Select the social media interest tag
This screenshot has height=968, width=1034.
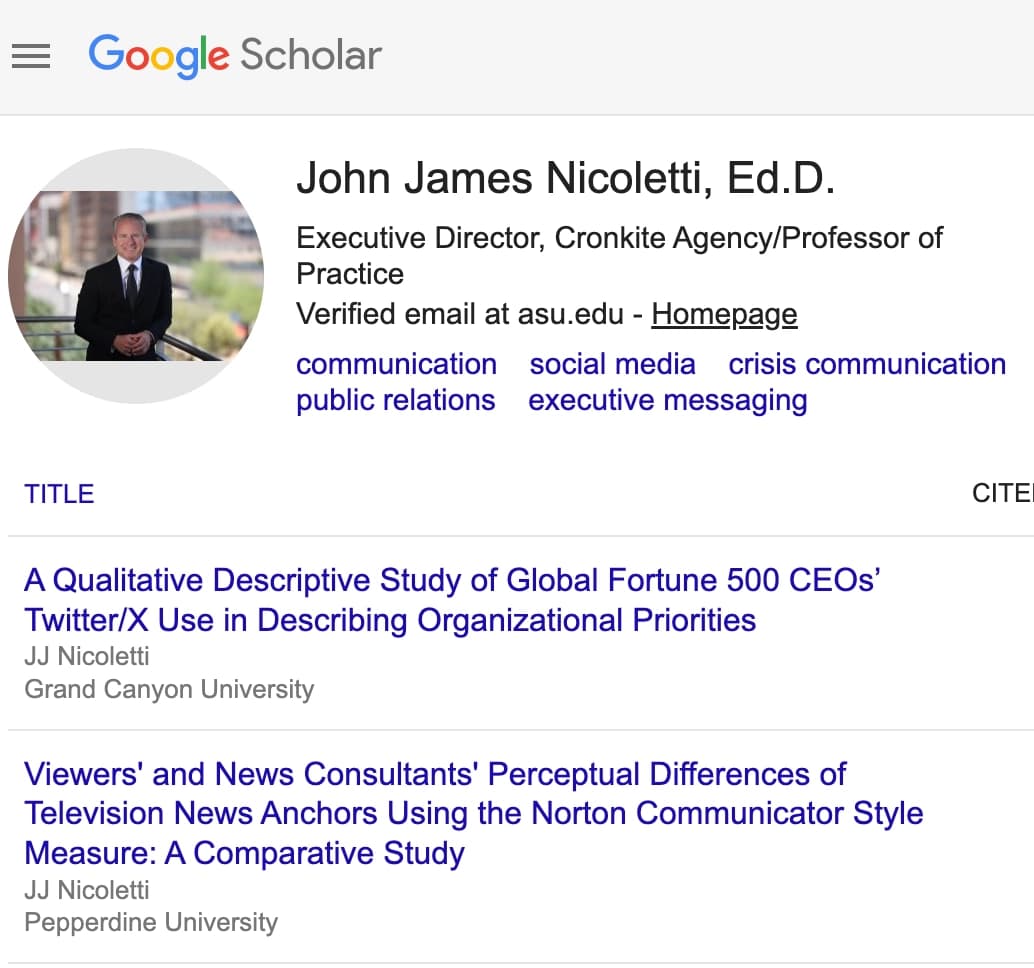coord(612,364)
